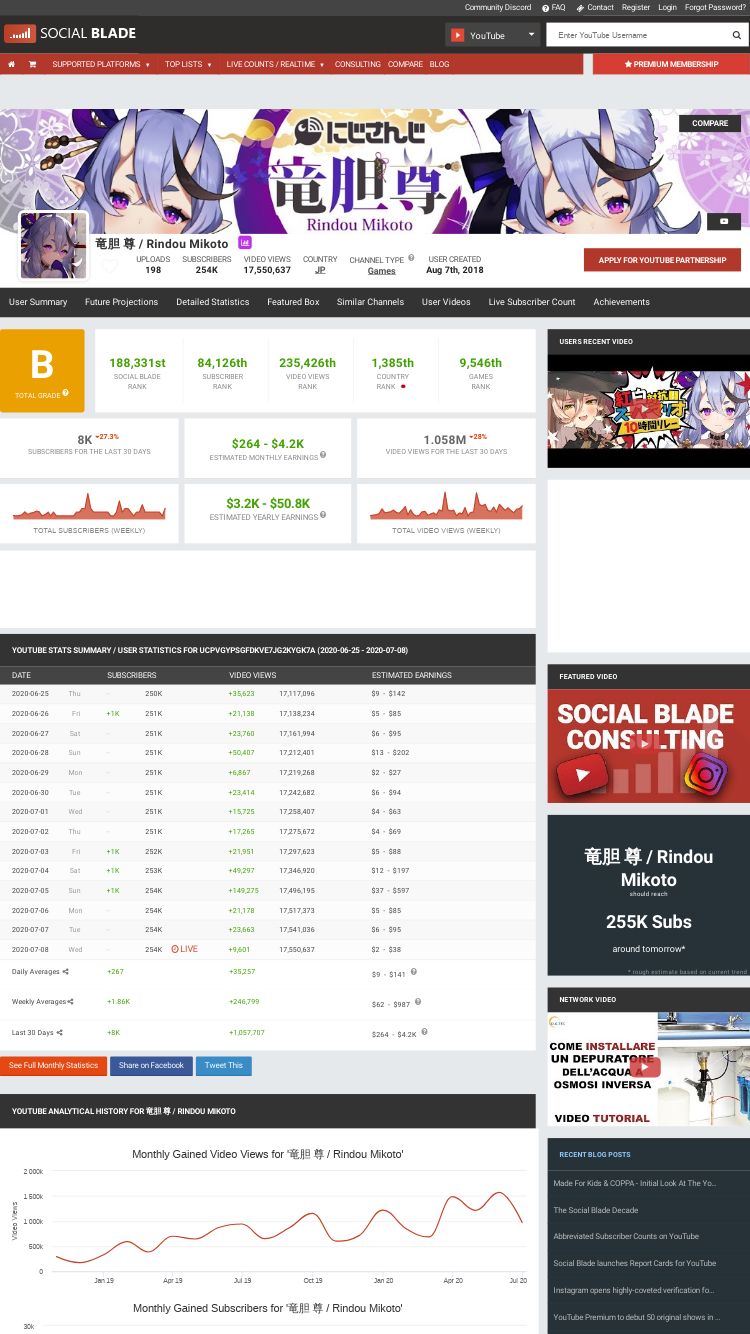Open Social Blade launches Report Cards post
The width and height of the screenshot is (750, 1334).
[635, 1263]
